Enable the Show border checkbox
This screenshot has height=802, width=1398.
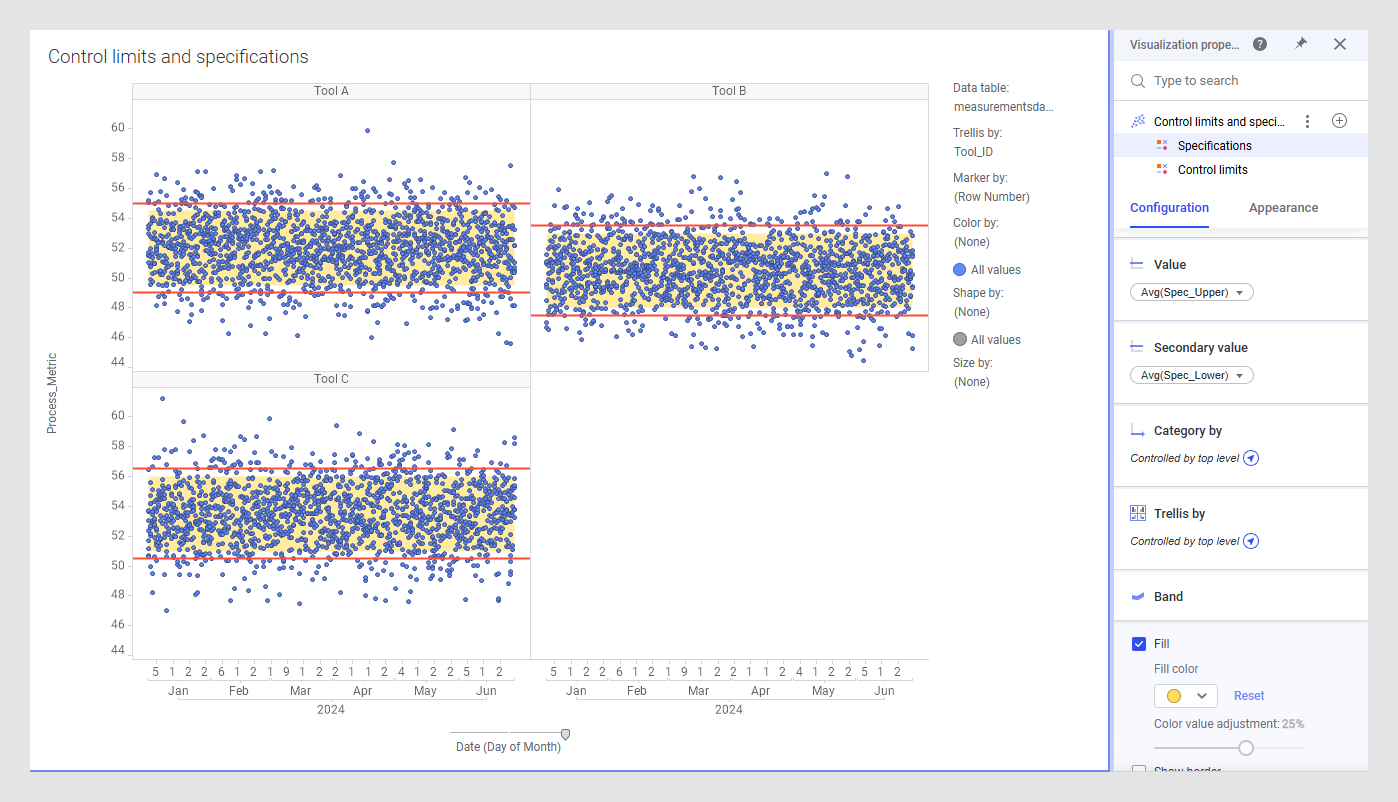1139,770
